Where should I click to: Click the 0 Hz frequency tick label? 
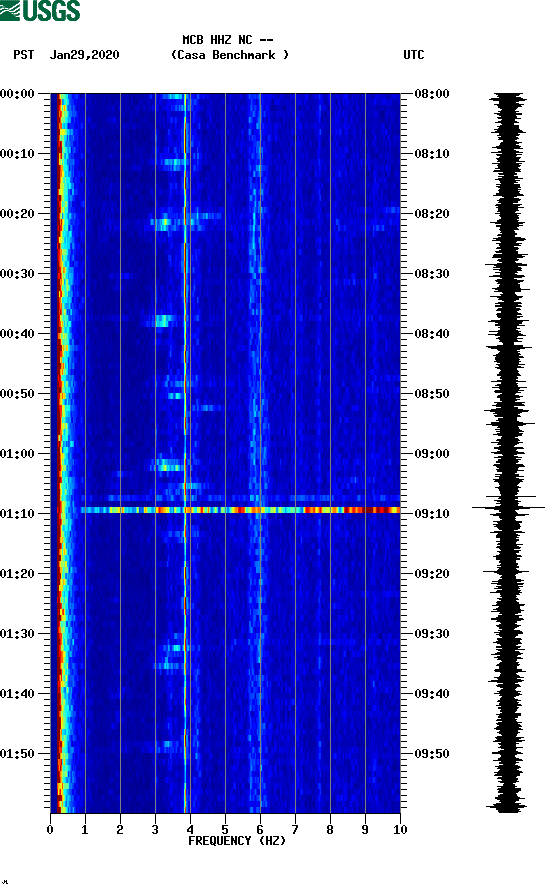pyautogui.click(x=50, y=830)
